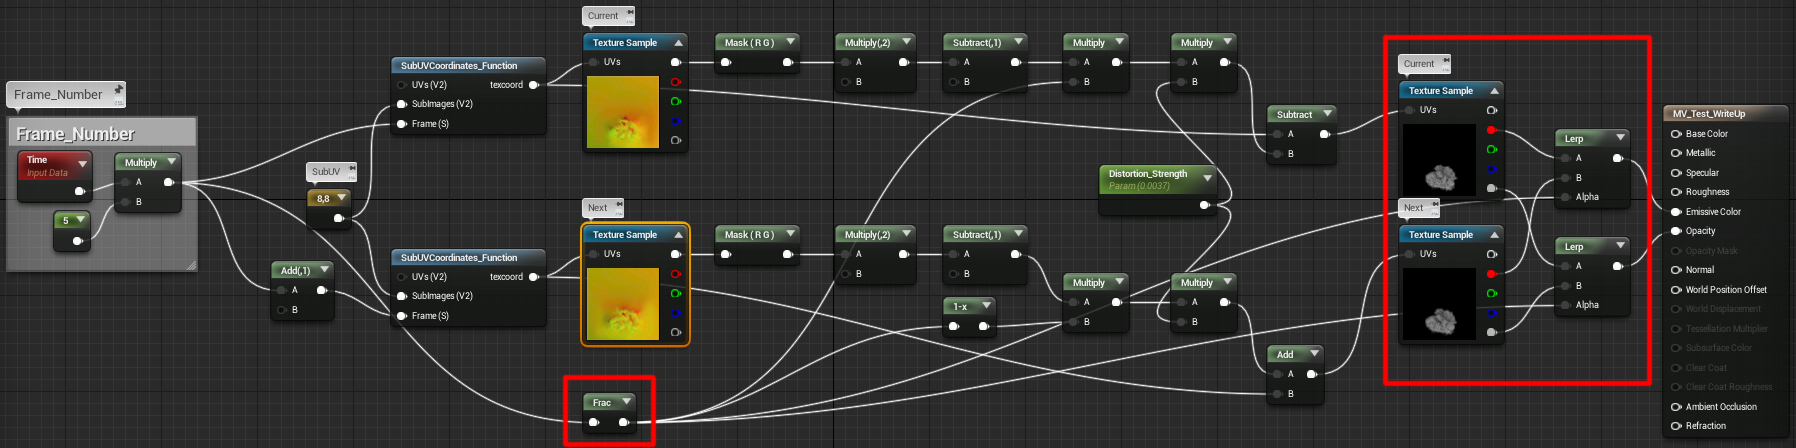Toggle the pin icon on SubUV comment

point(352,170)
